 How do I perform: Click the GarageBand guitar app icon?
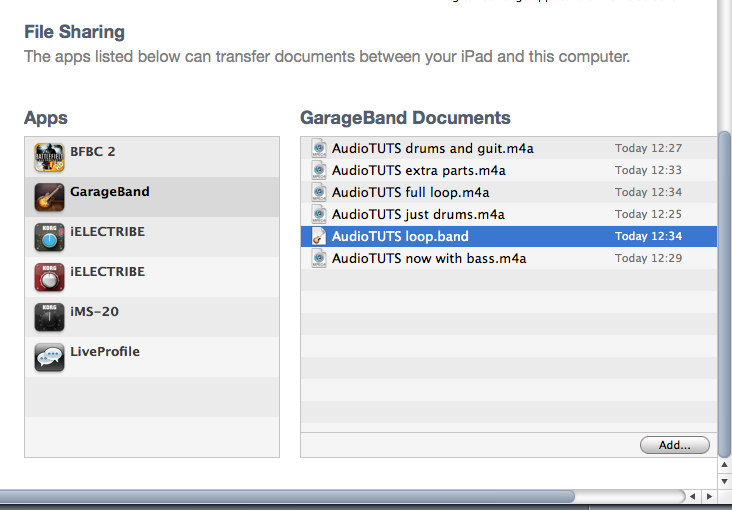pos(49,197)
